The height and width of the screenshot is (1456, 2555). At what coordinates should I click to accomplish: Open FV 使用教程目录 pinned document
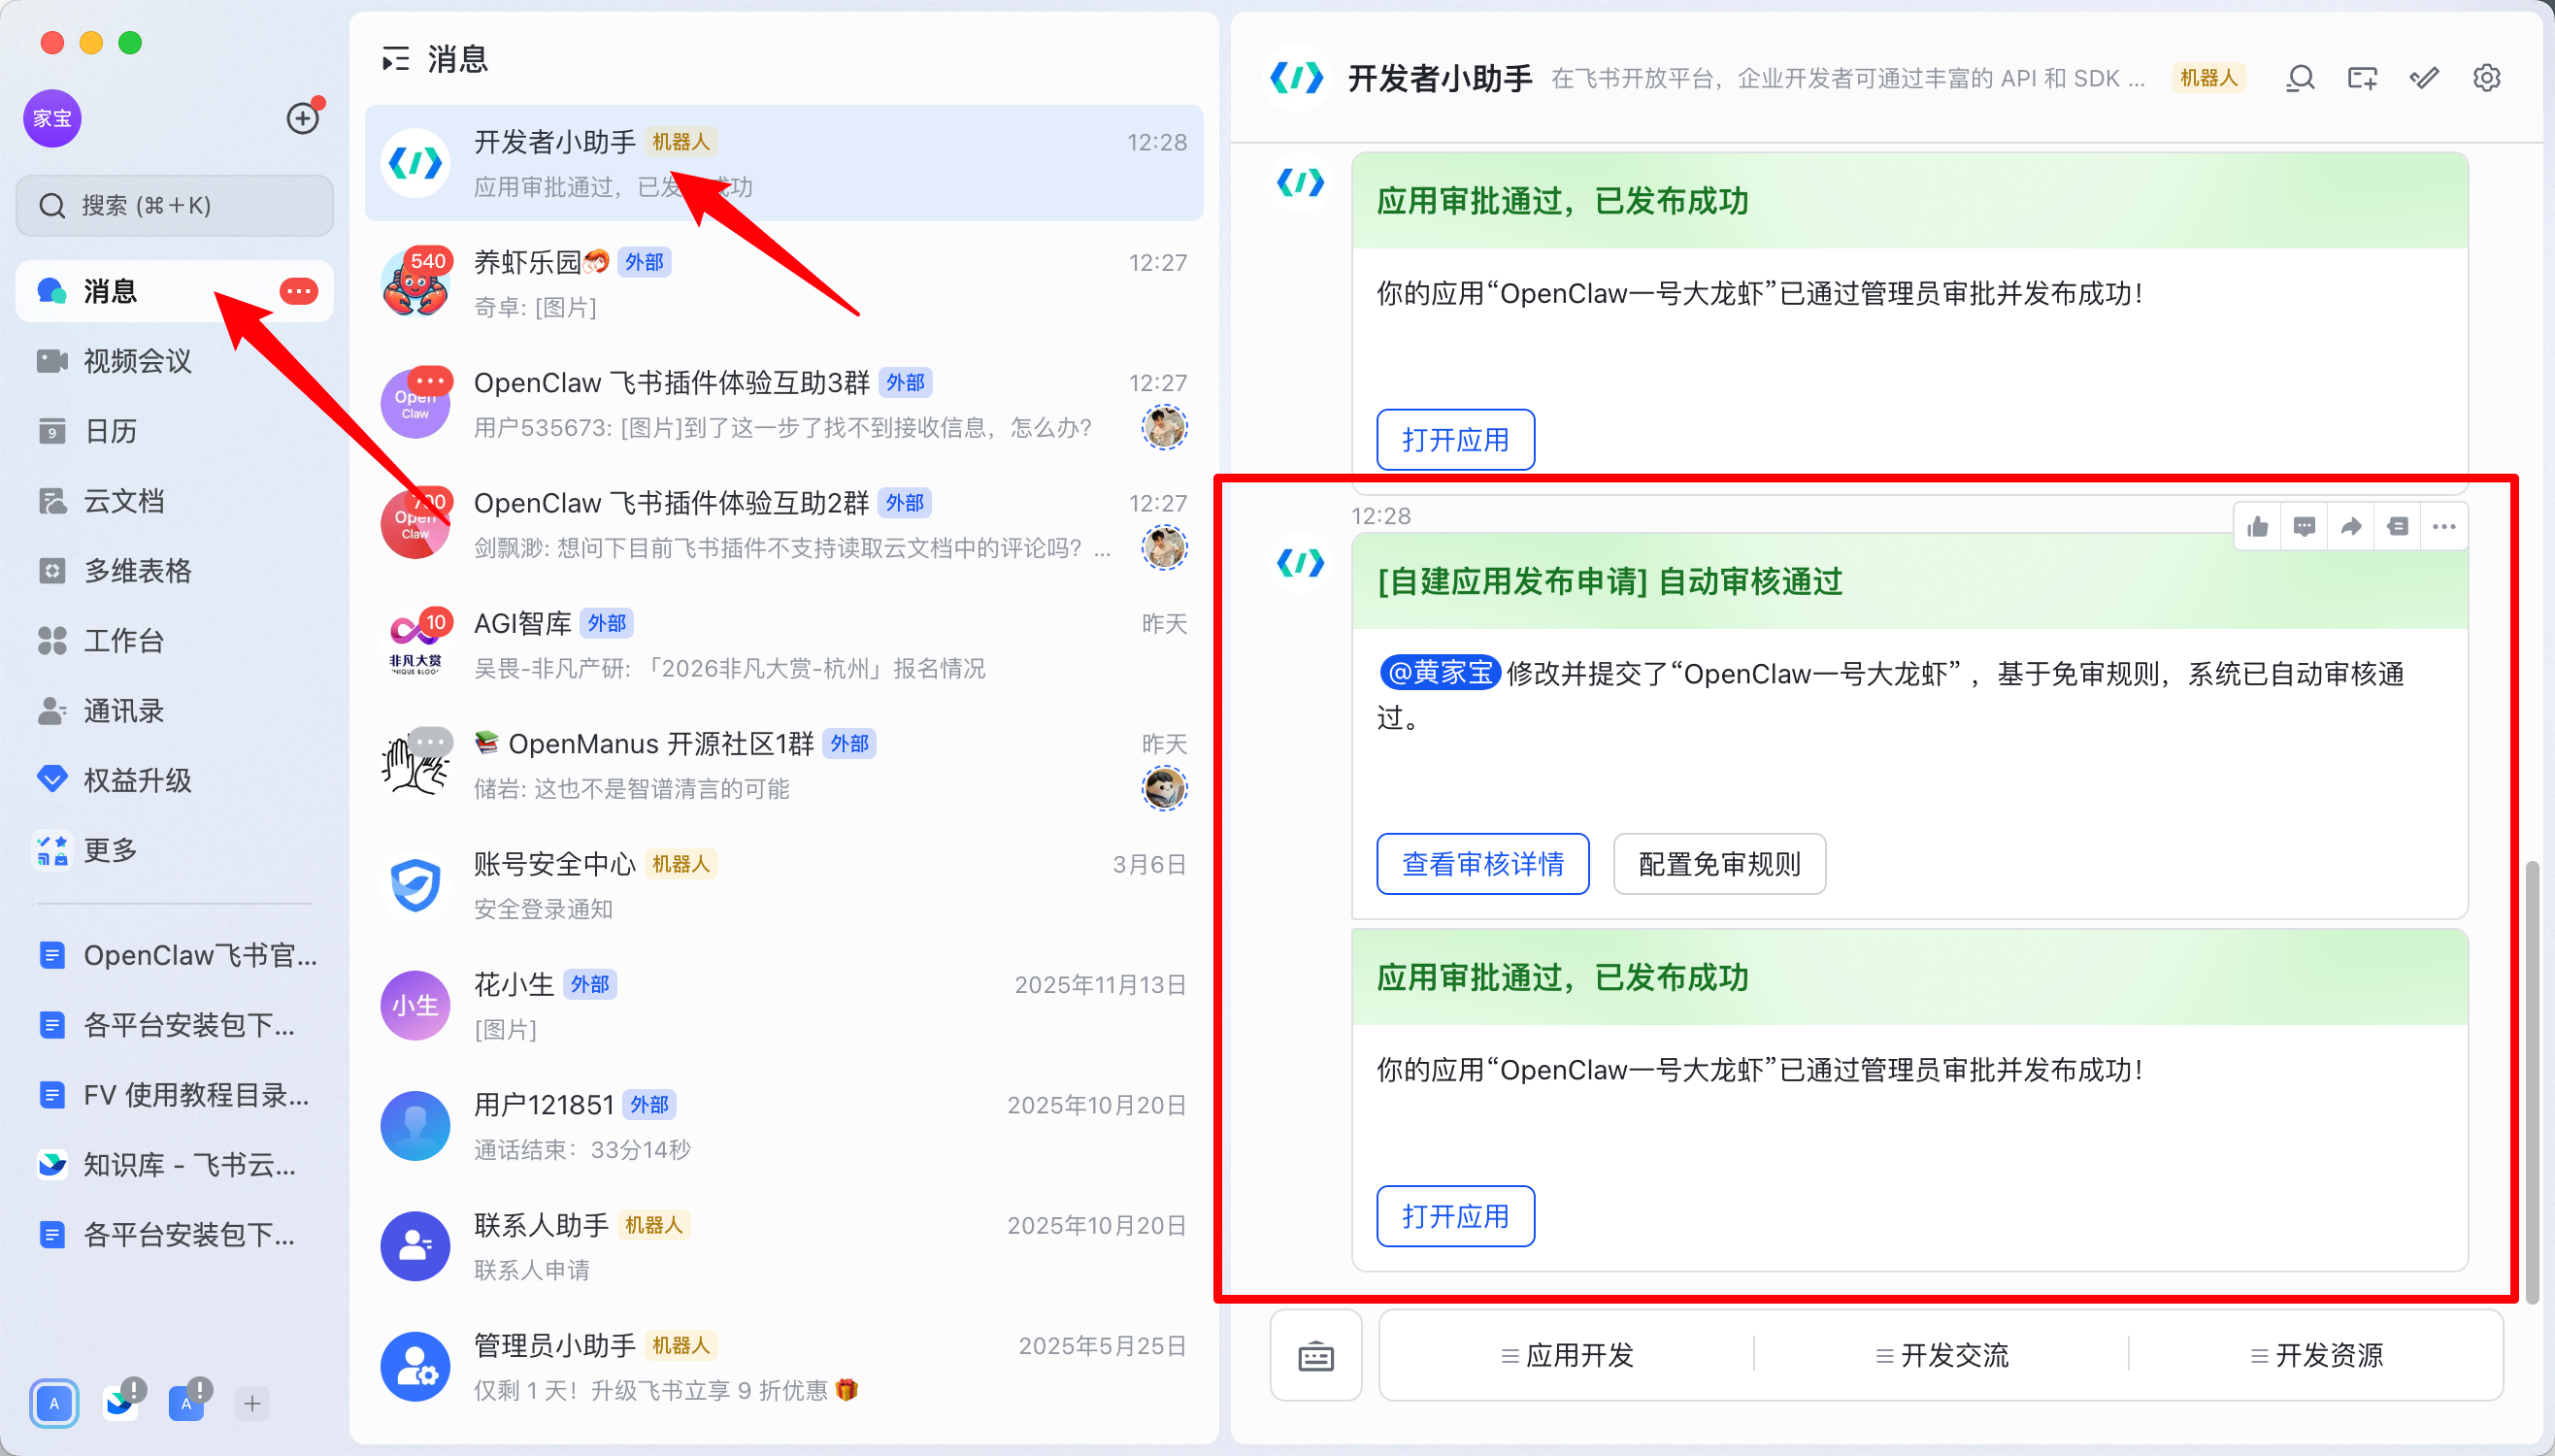coord(174,1095)
